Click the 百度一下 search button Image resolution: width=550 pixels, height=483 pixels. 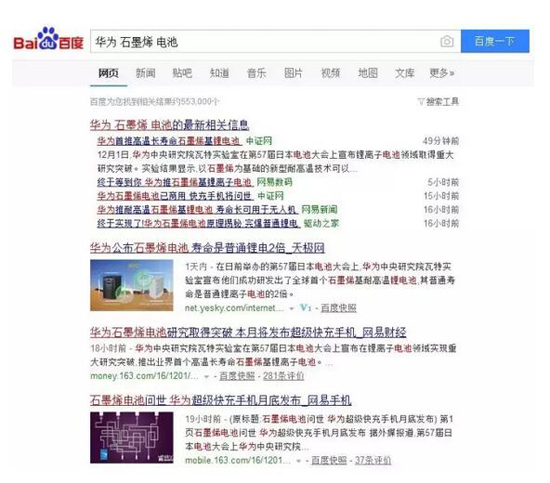pyautogui.click(x=495, y=41)
